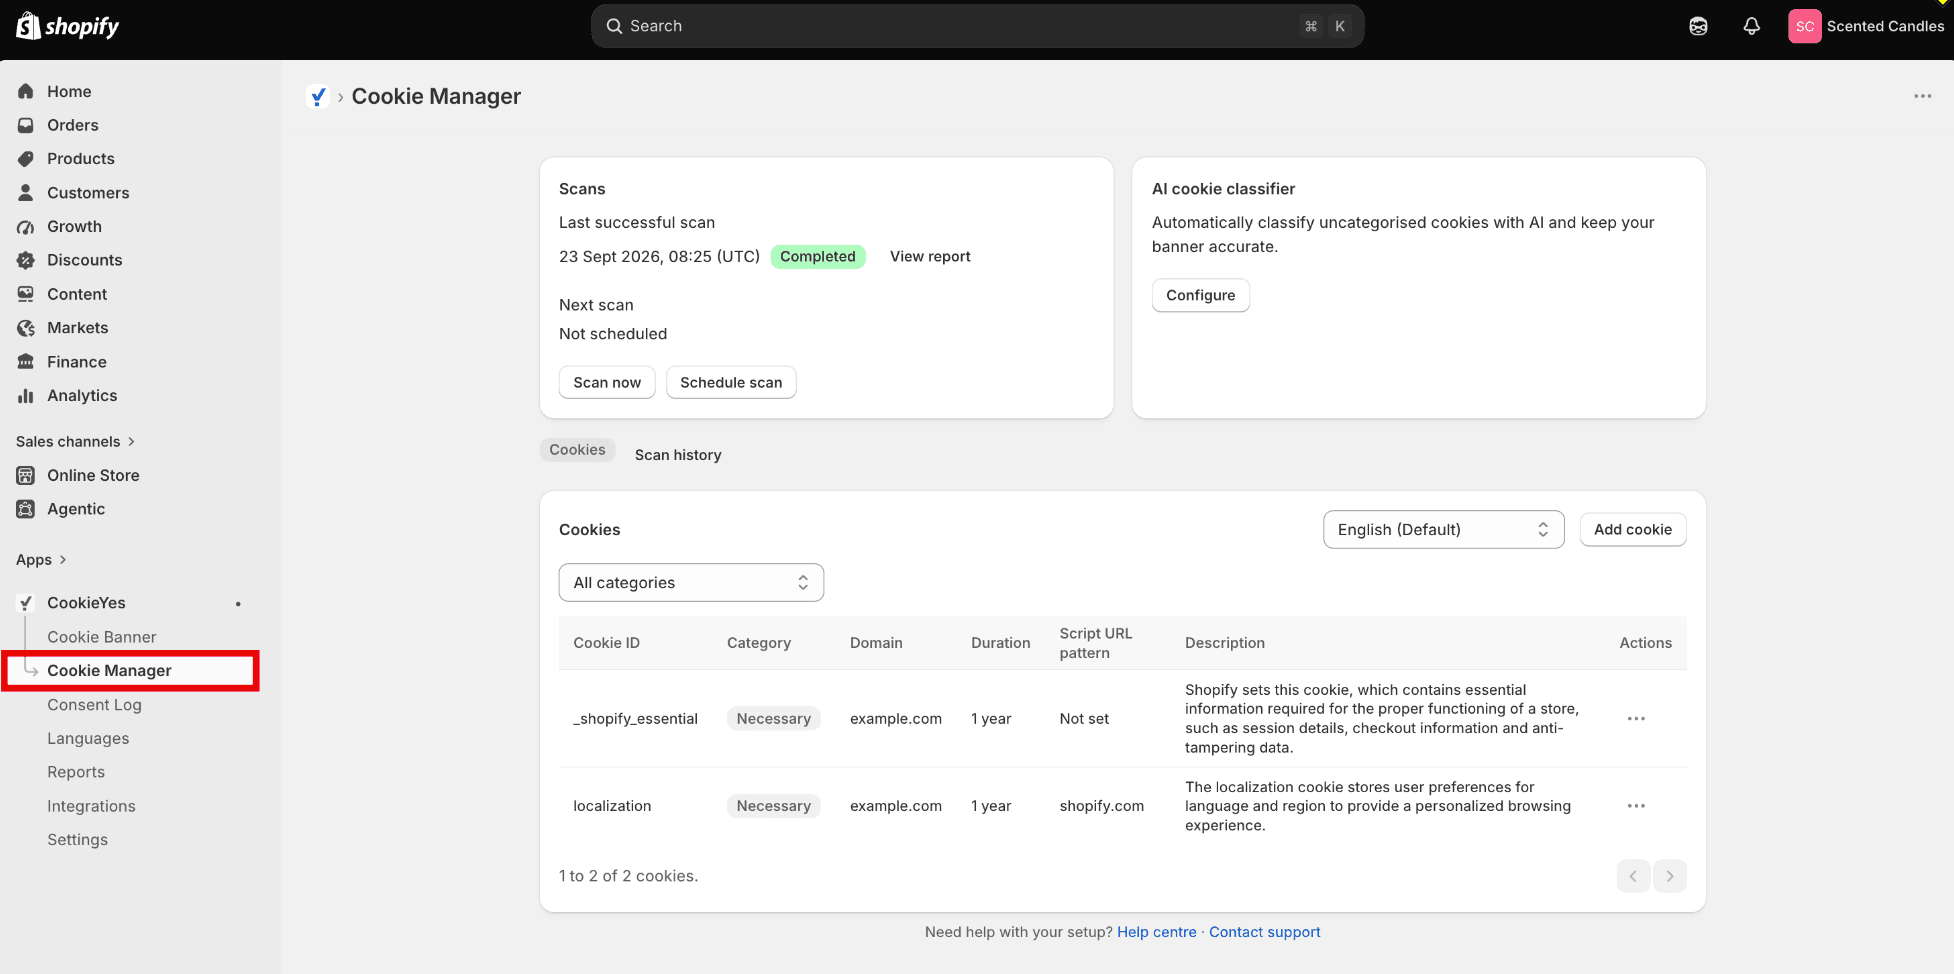Open actions menu for localization cookie
Image resolution: width=1954 pixels, height=974 pixels.
click(x=1636, y=806)
